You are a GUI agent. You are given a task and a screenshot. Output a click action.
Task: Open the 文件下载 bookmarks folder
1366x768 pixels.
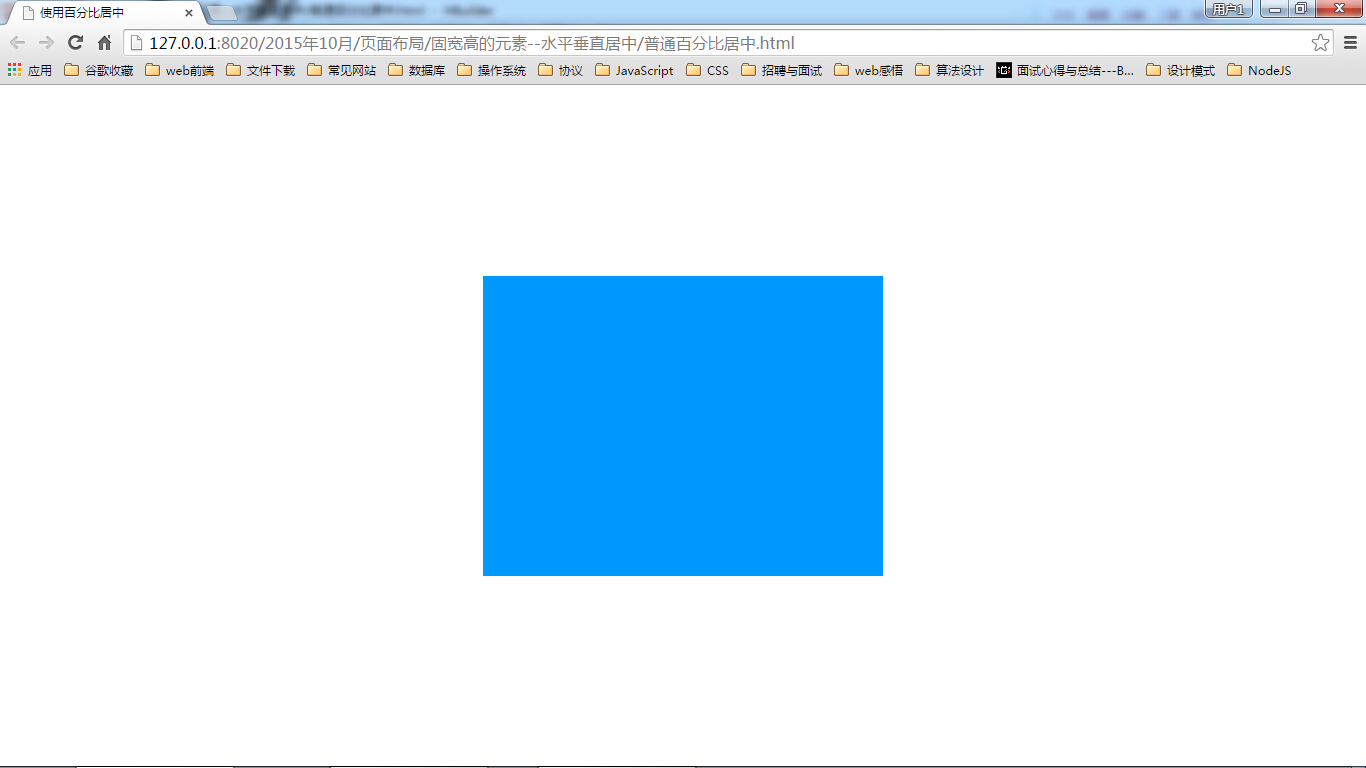pyautogui.click(x=260, y=71)
